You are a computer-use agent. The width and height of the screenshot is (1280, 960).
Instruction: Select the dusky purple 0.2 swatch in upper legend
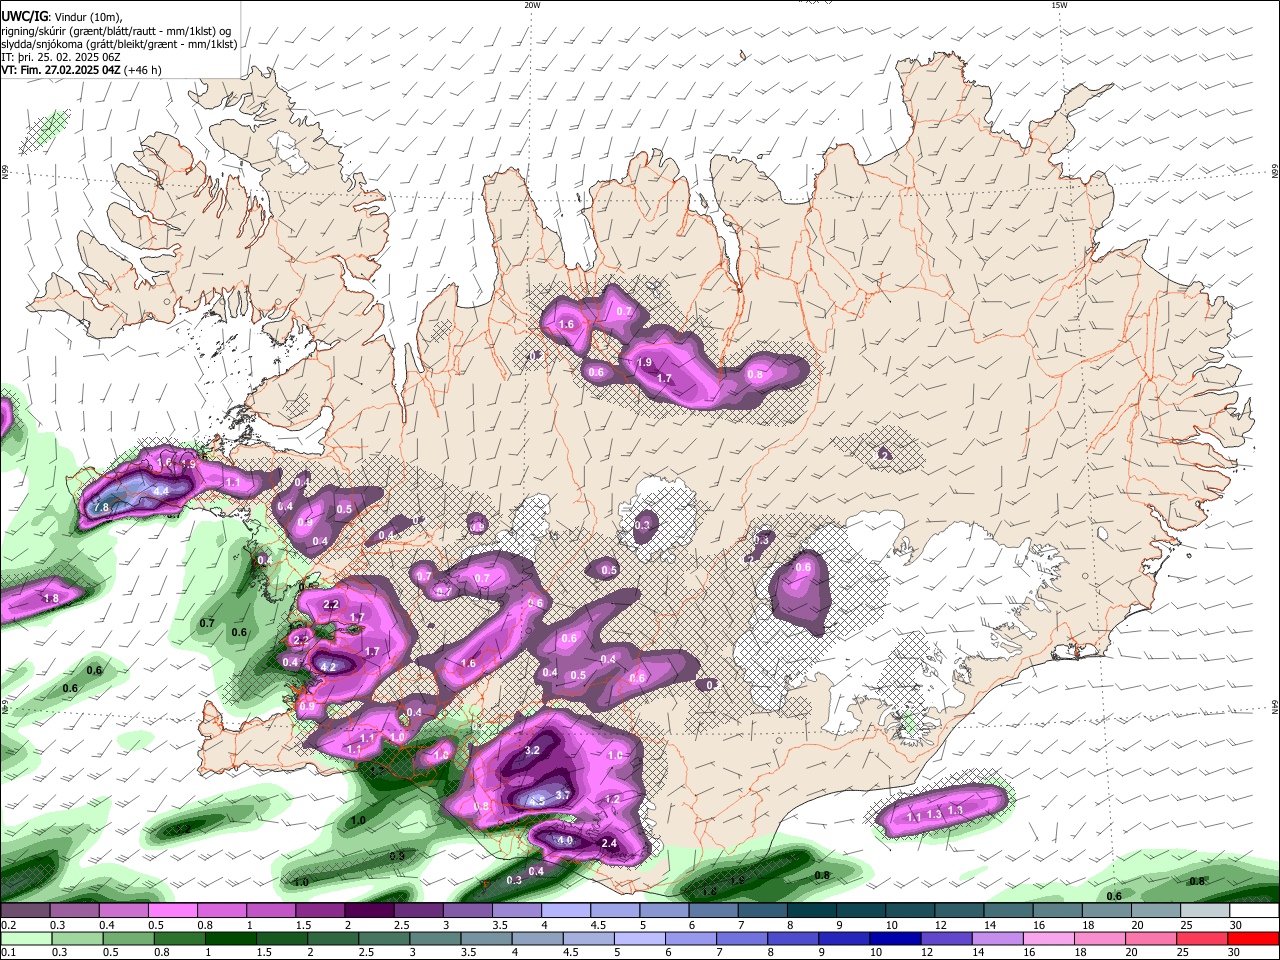[25, 911]
